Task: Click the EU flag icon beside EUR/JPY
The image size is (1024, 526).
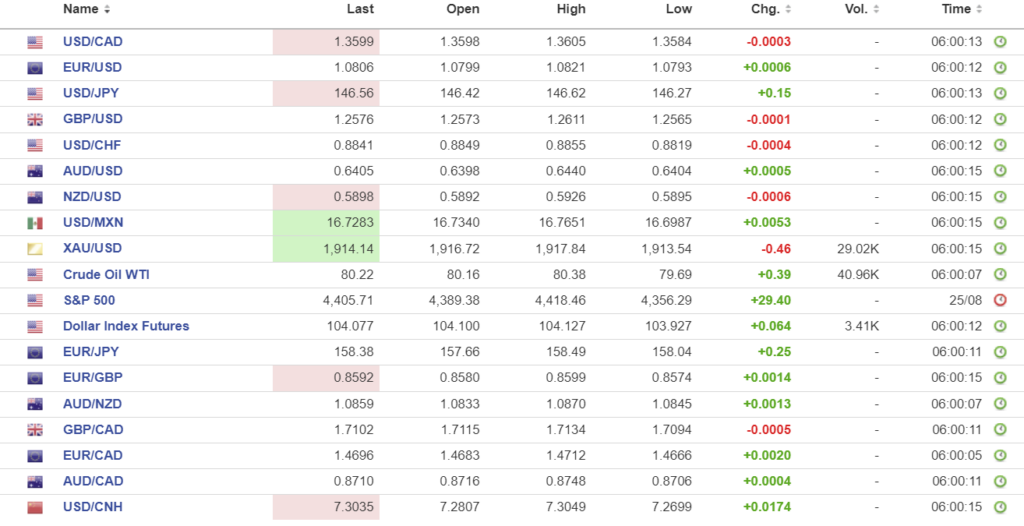Action: click(x=35, y=352)
